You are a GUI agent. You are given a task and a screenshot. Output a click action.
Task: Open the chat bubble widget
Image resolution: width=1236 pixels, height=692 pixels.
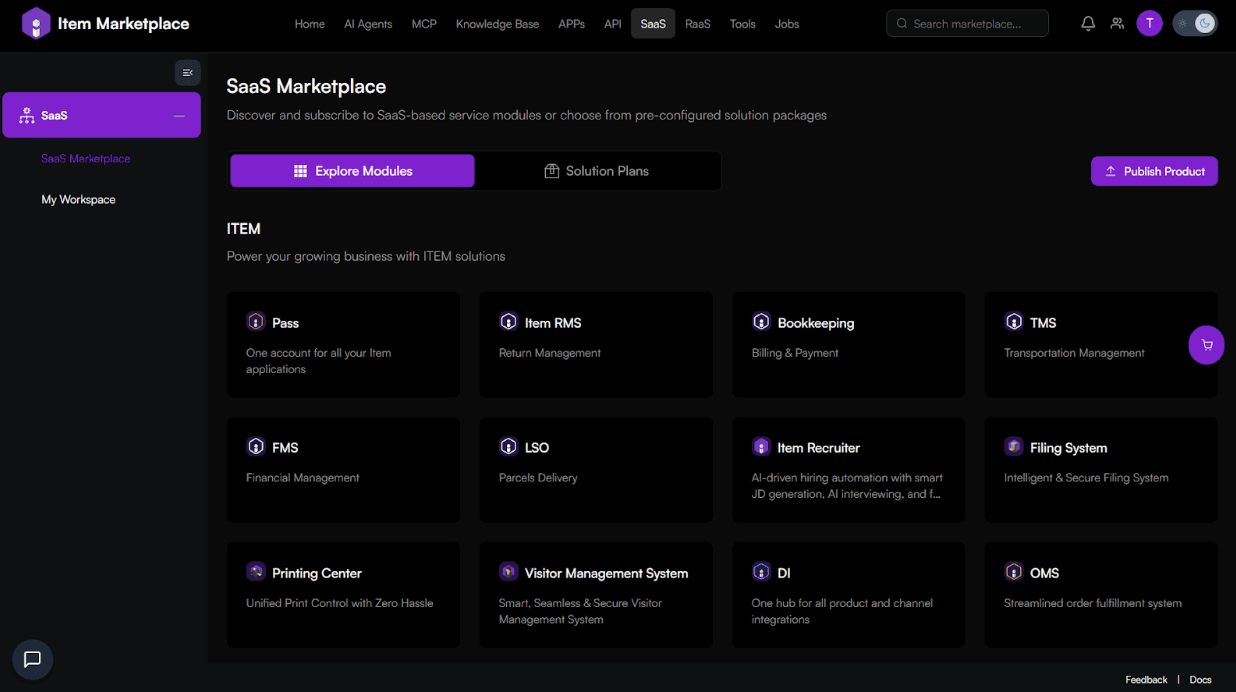click(x=32, y=659)
